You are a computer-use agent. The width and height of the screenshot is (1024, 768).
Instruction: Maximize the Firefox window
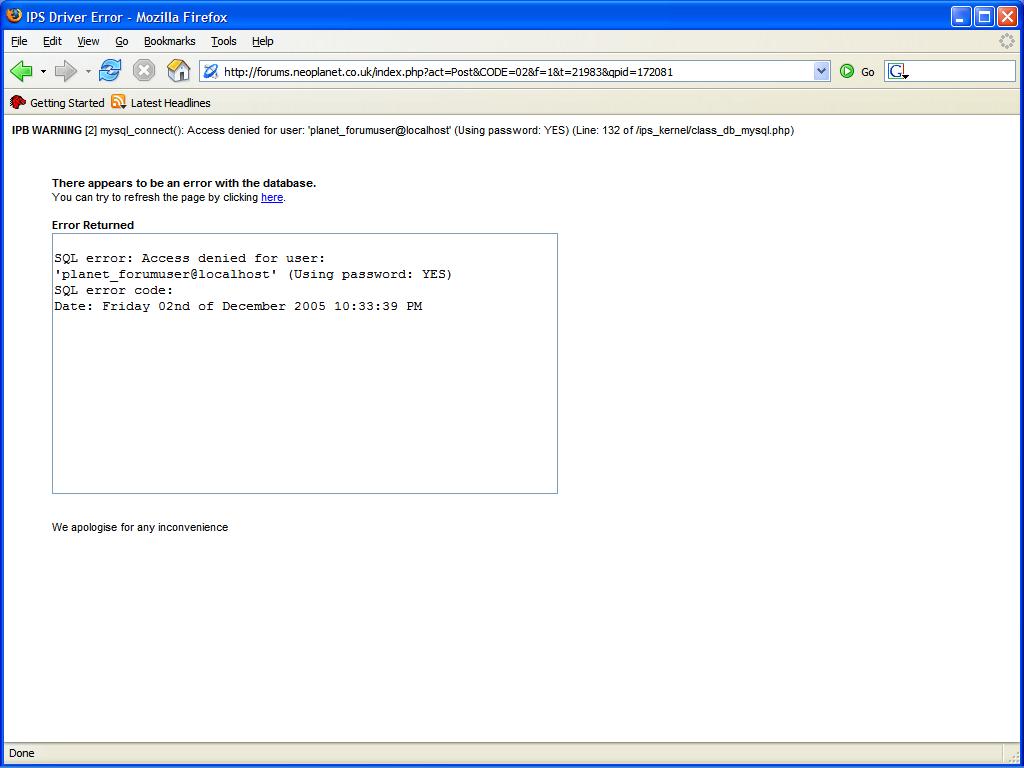tap(984, 16)
